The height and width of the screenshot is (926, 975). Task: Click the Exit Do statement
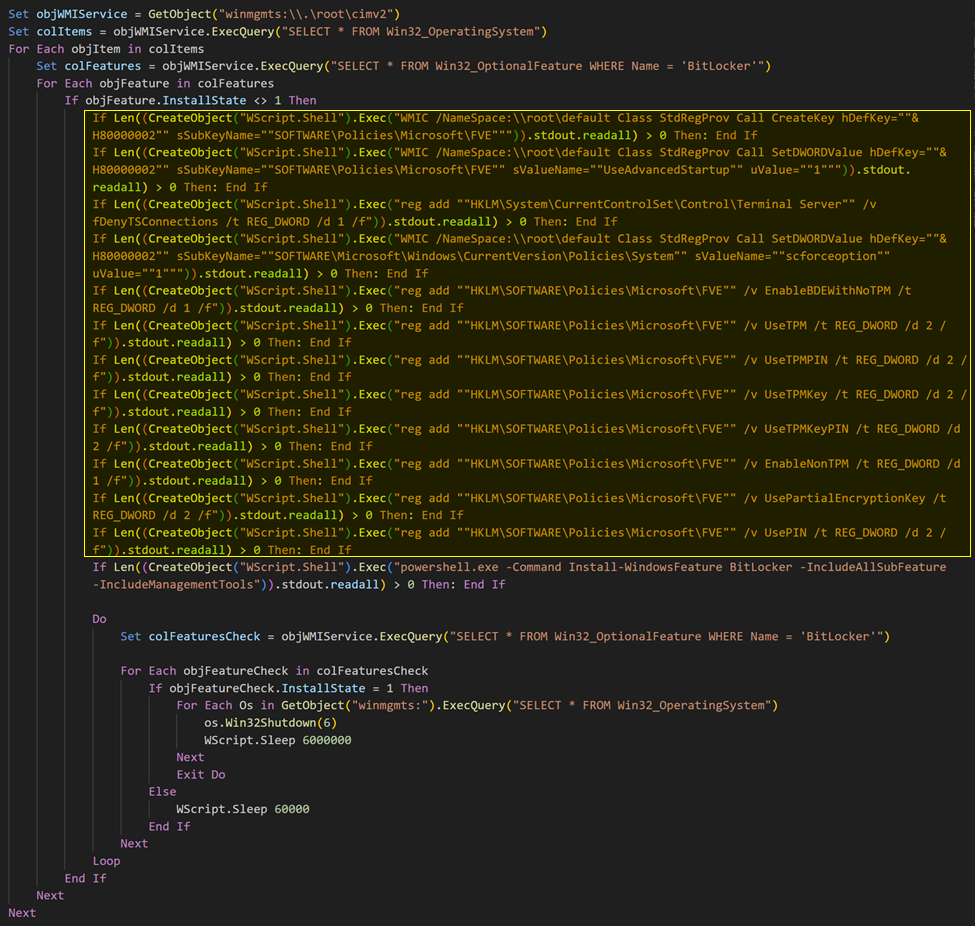click(x=201, y=775)
